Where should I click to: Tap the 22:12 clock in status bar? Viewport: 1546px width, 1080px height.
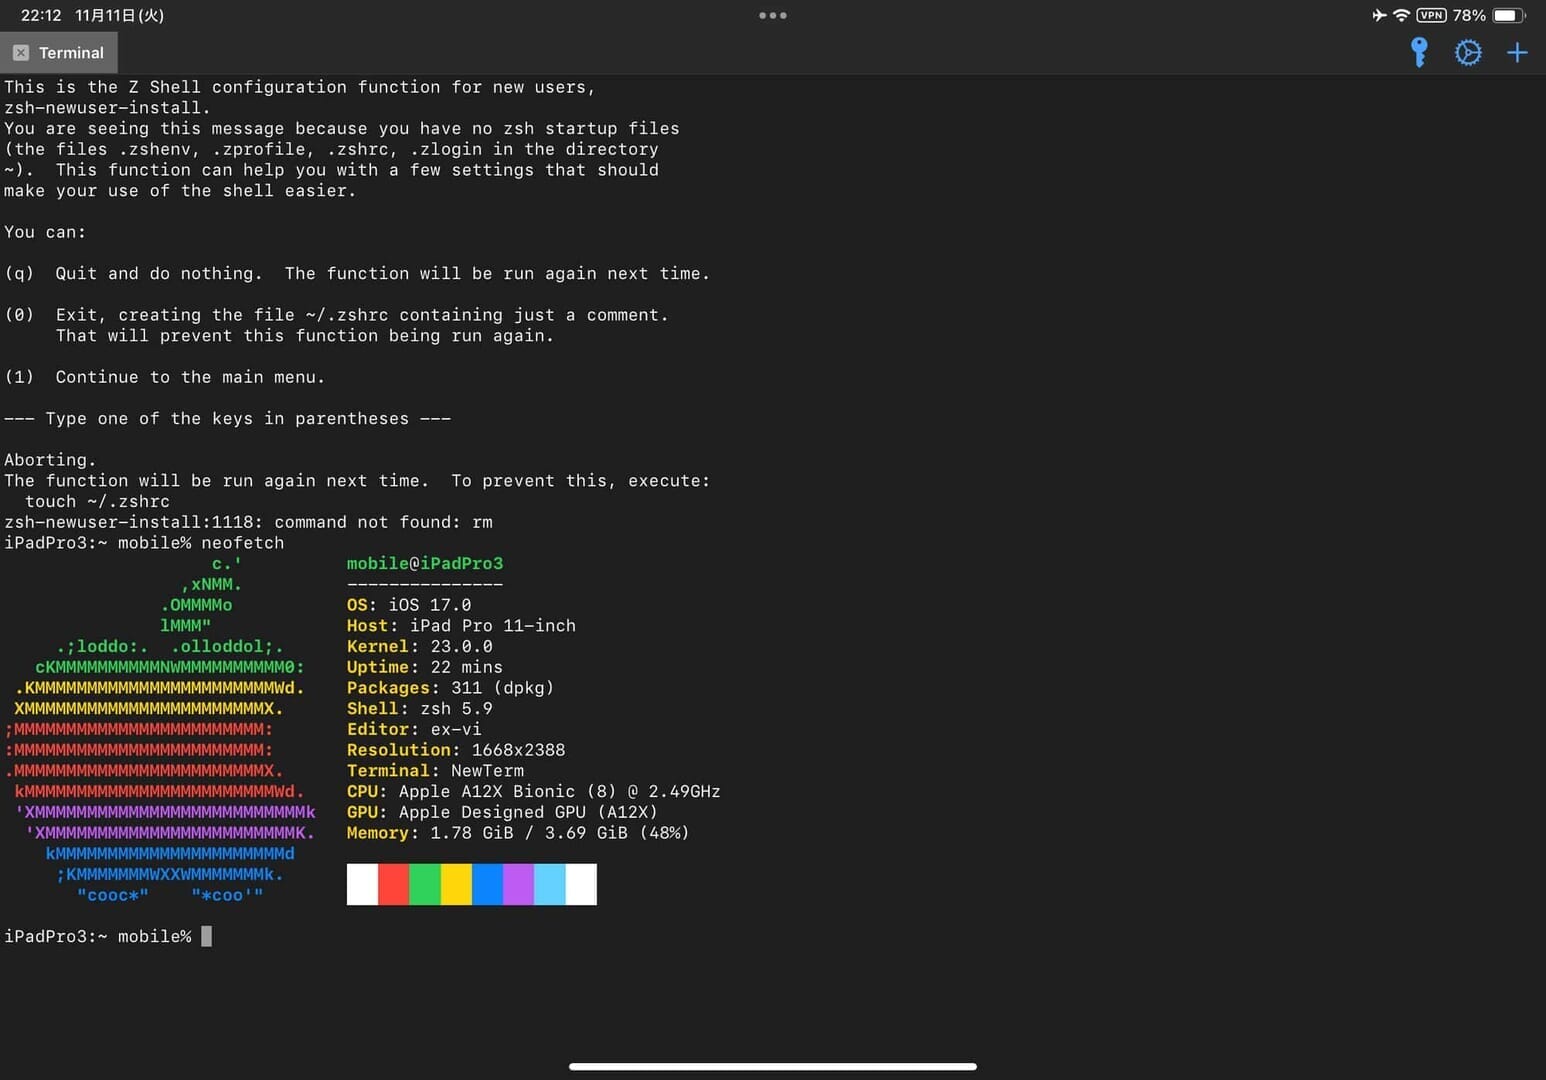tap(41, 15)
